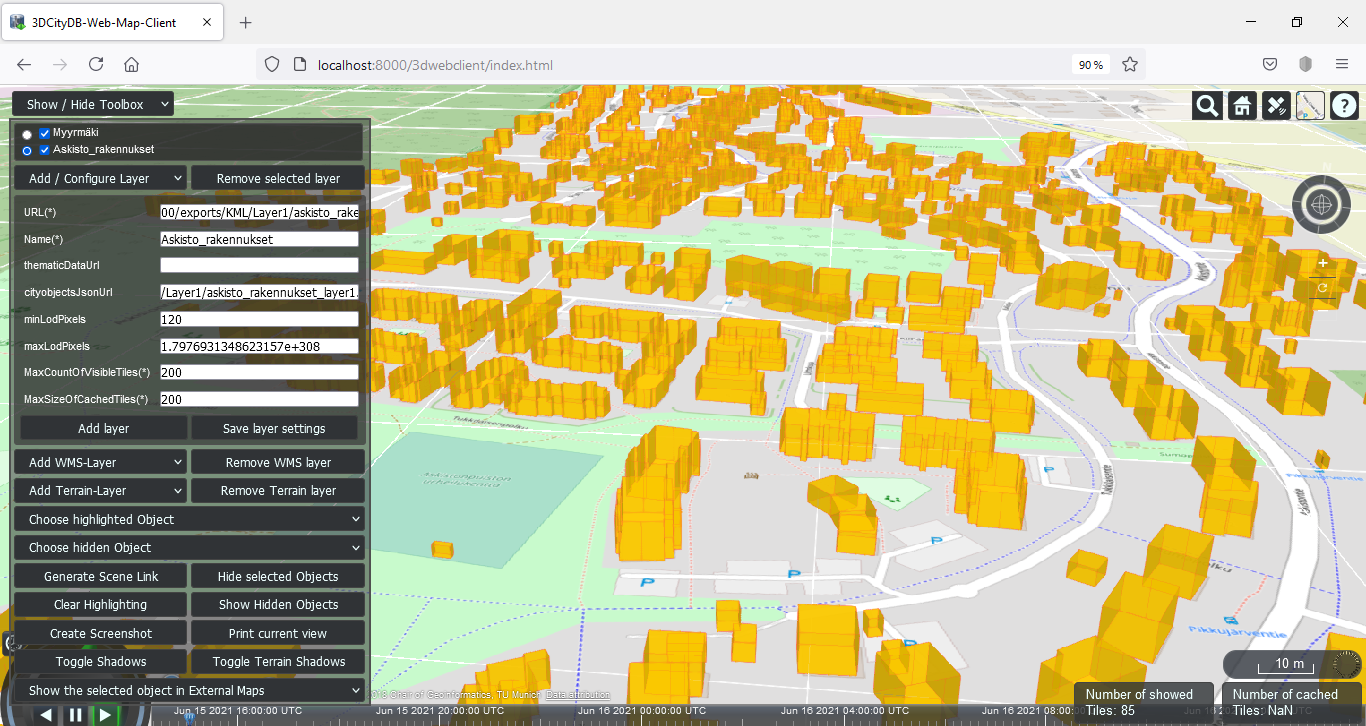Open the navigation help question icon
Image resolution: width=1366 pixels, height=726 pixels.
coord(1344,106)
